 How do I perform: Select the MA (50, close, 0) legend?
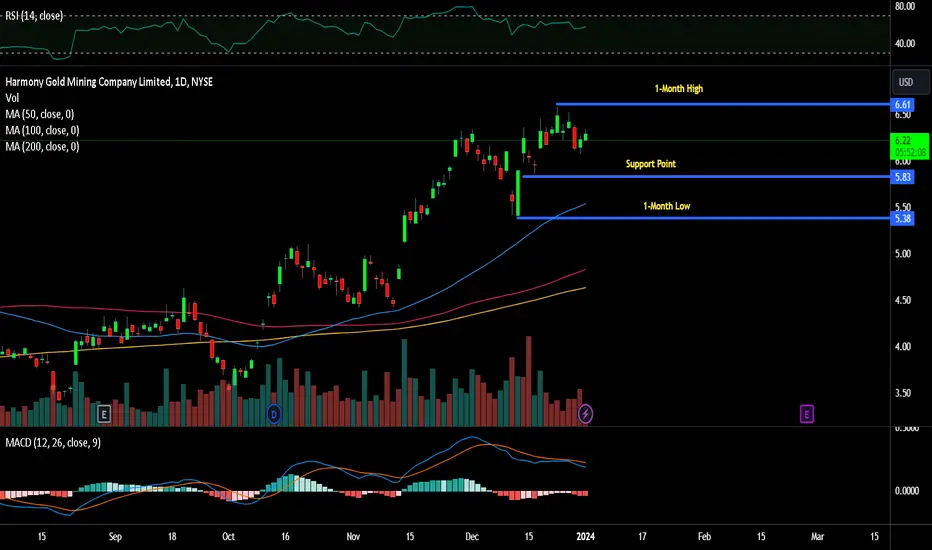pyautogui.click(x=39, y=114)
